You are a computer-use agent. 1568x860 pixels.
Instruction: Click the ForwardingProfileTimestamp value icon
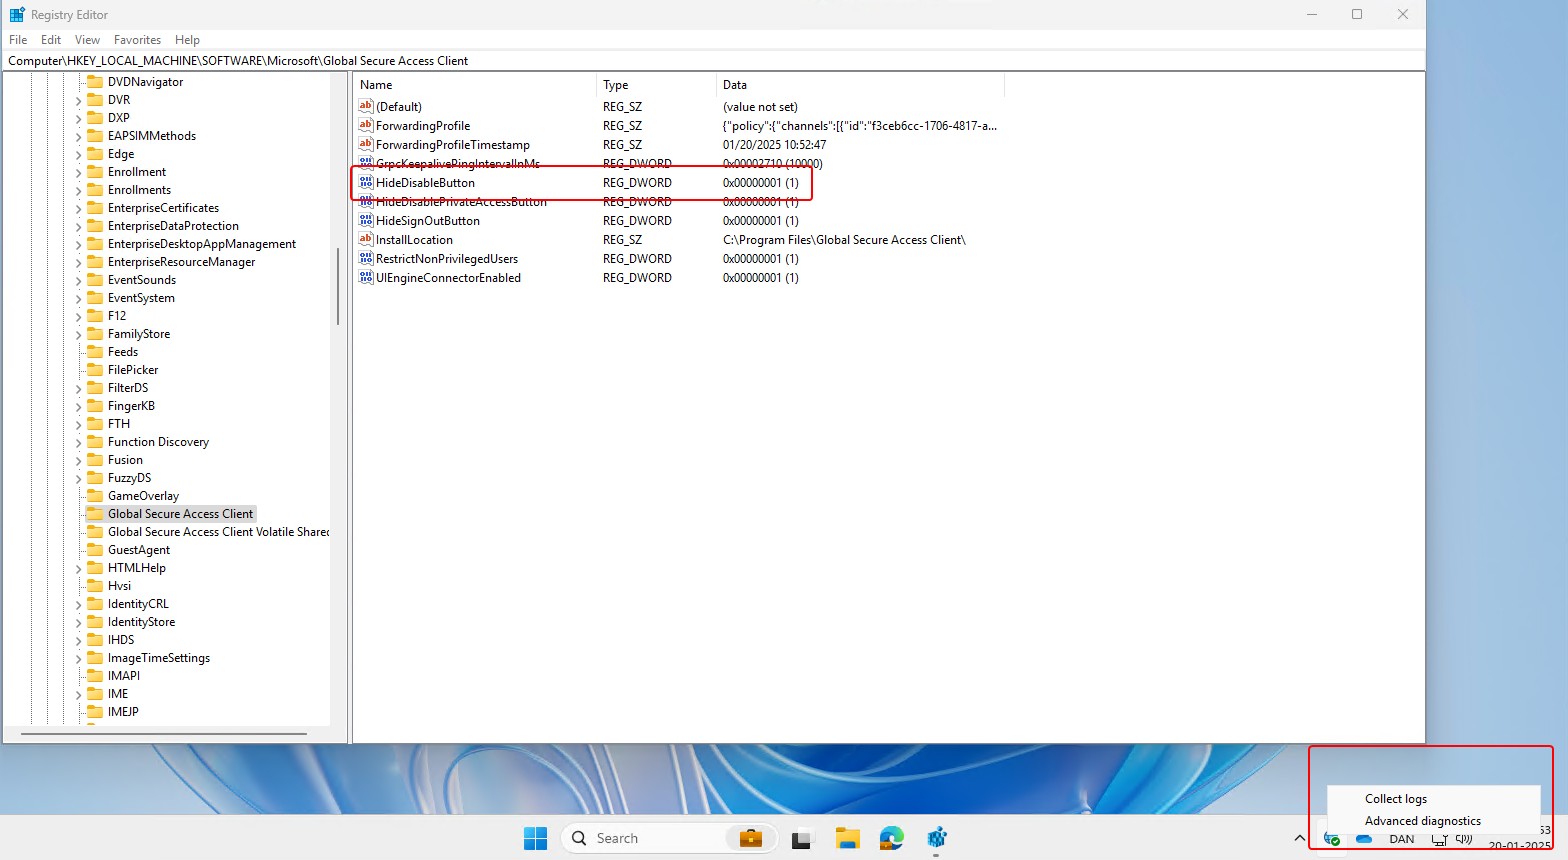point(366,145)
